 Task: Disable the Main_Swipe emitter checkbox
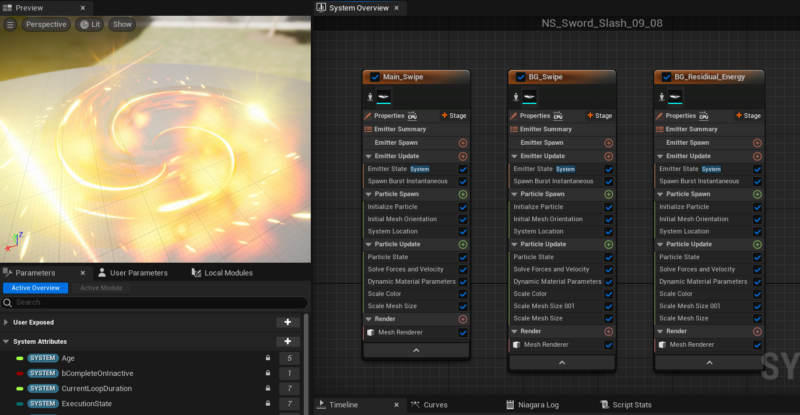375,76
